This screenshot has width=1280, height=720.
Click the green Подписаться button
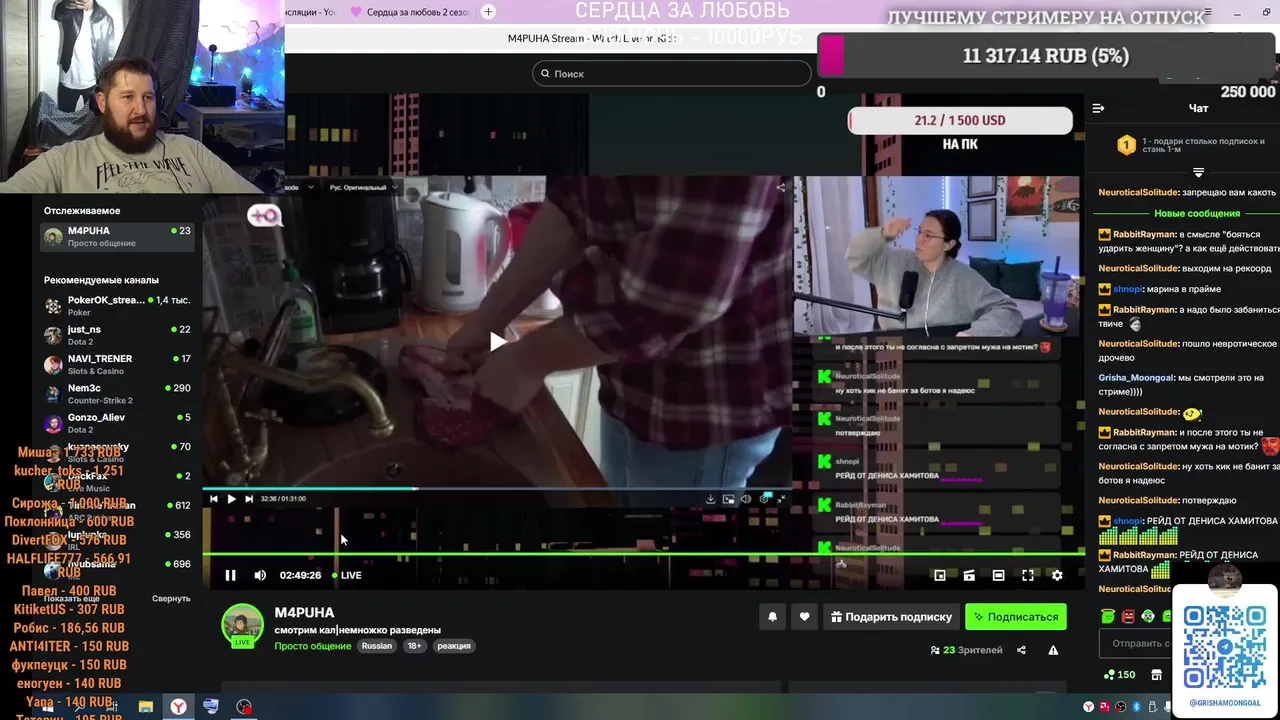tap(1016, 617)
